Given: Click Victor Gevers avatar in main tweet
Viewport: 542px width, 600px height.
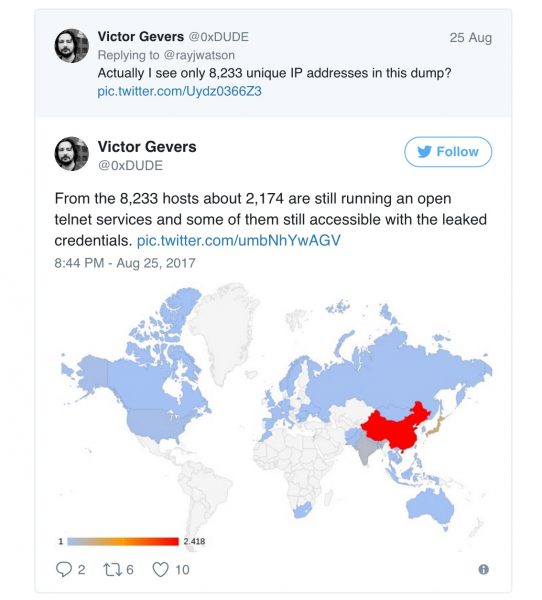Looking at the screenshot, I should point(72,154).
